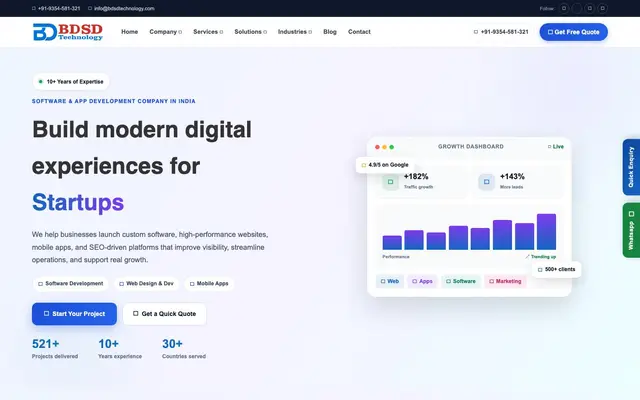The height and width of the screenshot is (400, 640).
Task: Click the Apps tag in dashboard
Action: [x=422, y=281]
